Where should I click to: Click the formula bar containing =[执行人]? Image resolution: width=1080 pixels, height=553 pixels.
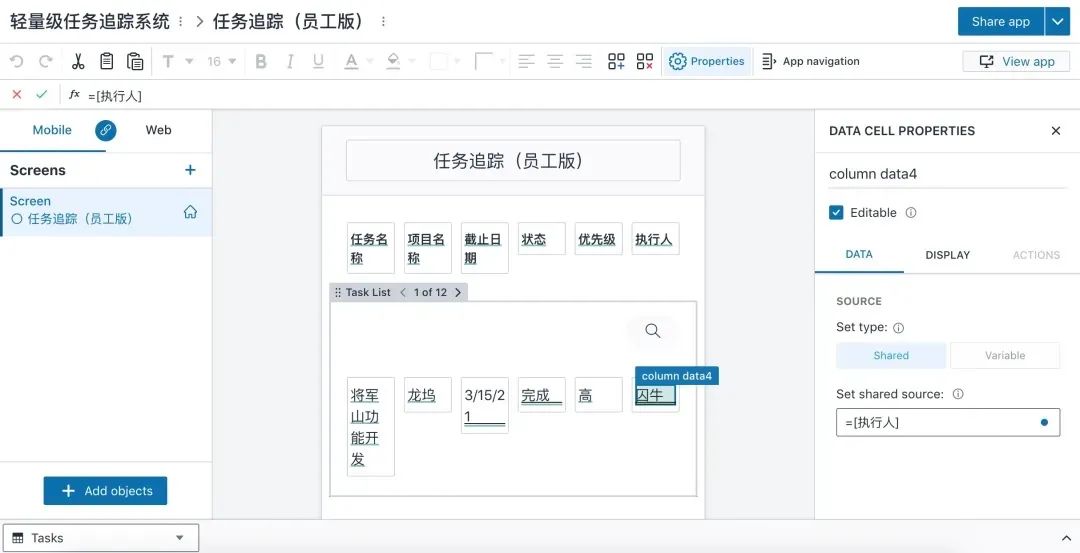pos(579,96)
